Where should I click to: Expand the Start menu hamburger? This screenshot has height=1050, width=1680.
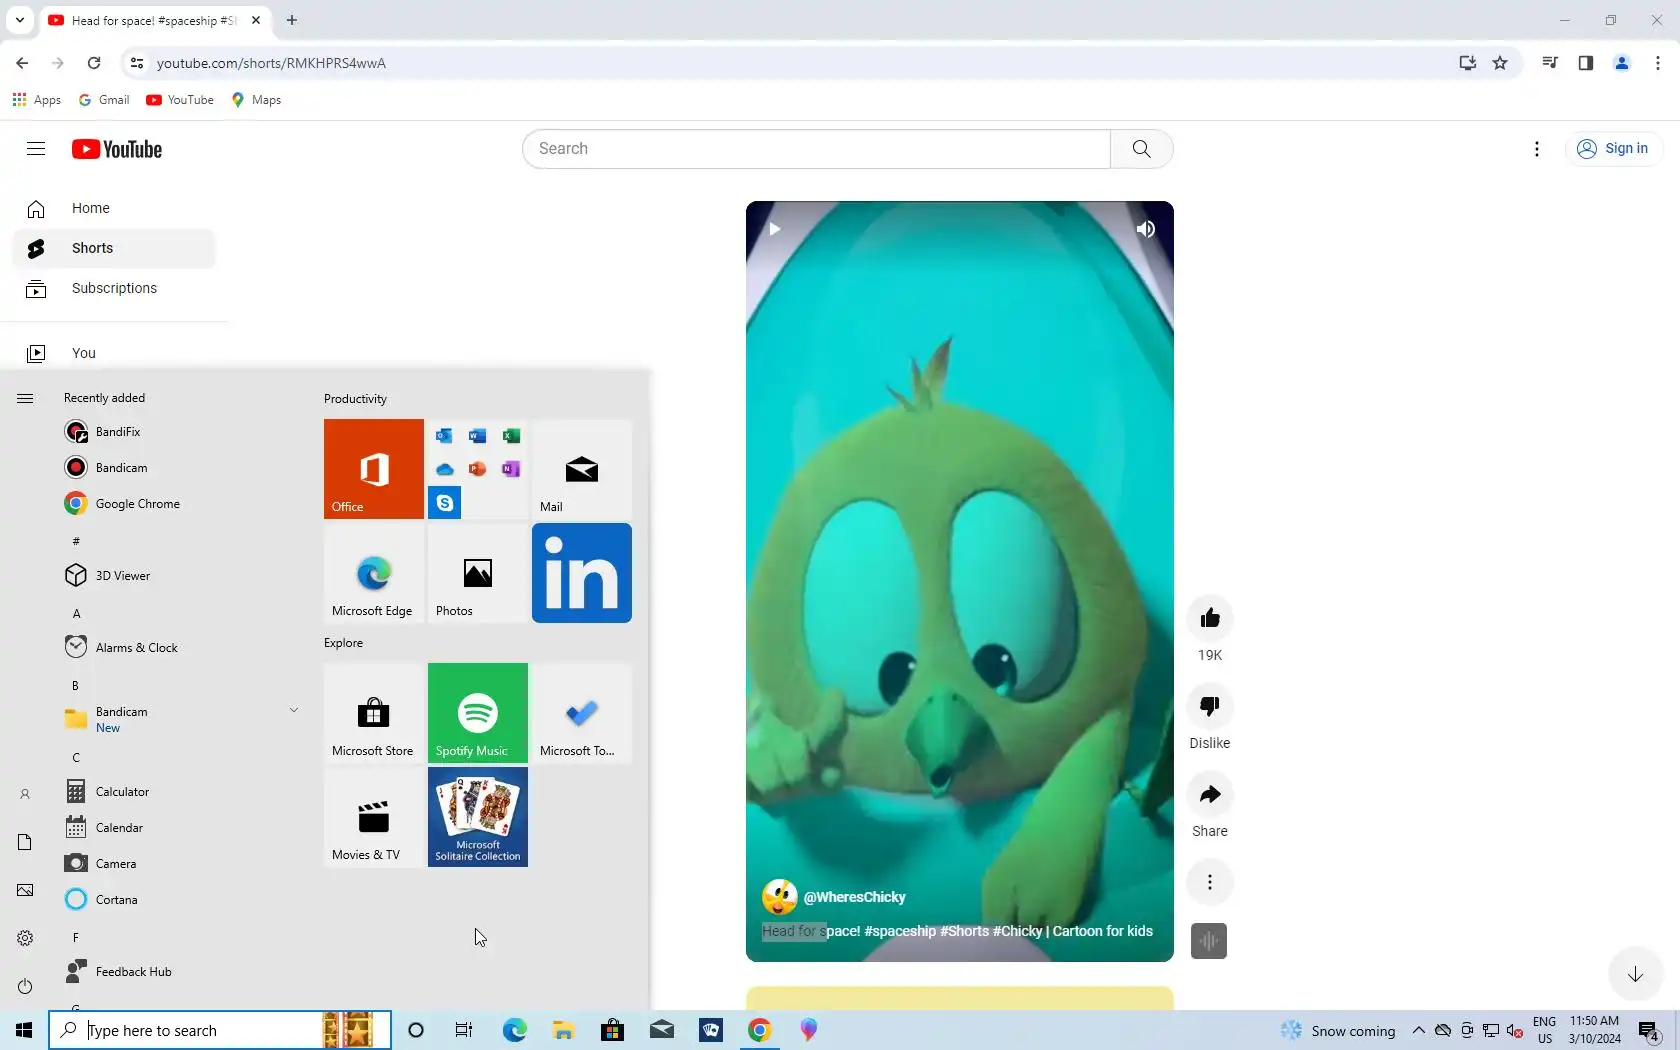click(25, 398)
